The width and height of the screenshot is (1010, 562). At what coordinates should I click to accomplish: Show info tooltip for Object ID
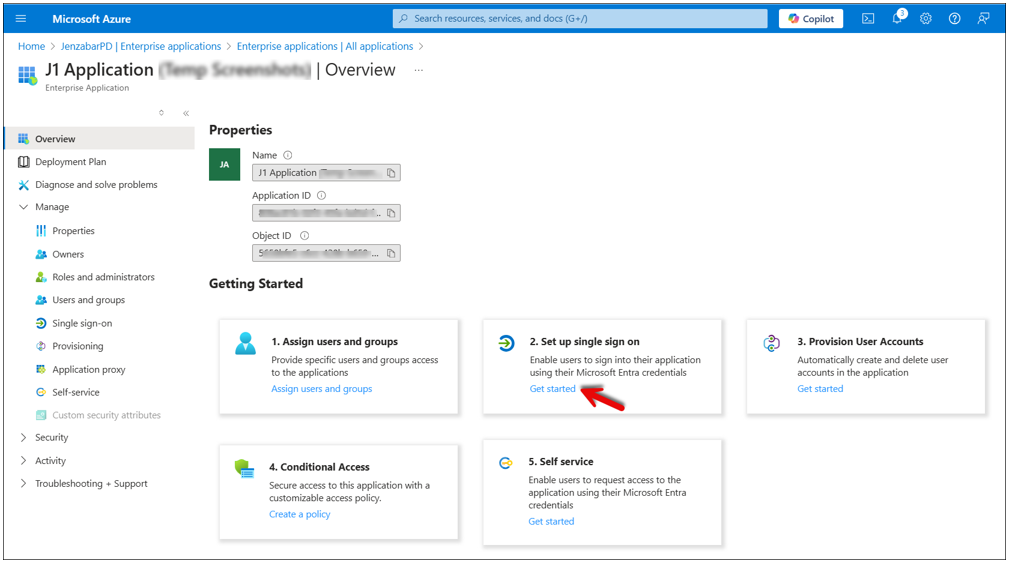(305, 236)
